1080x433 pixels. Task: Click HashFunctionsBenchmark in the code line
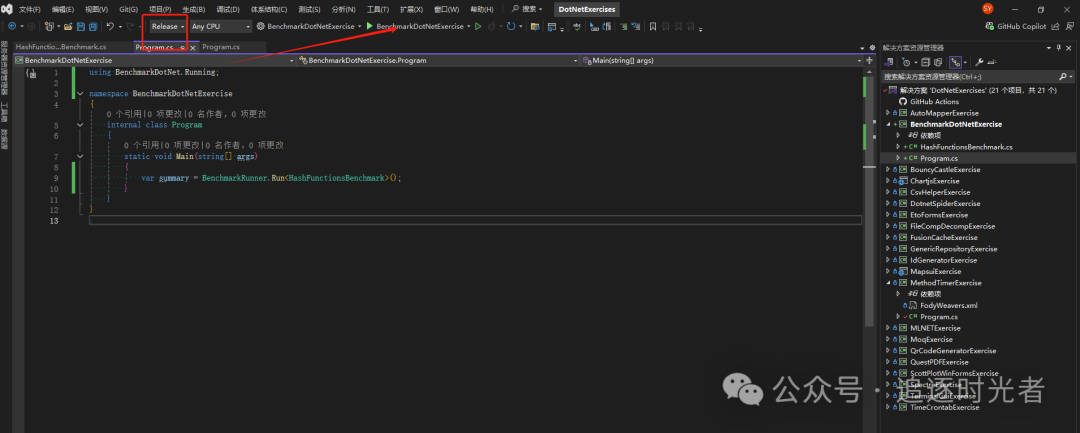click(336, 178)
